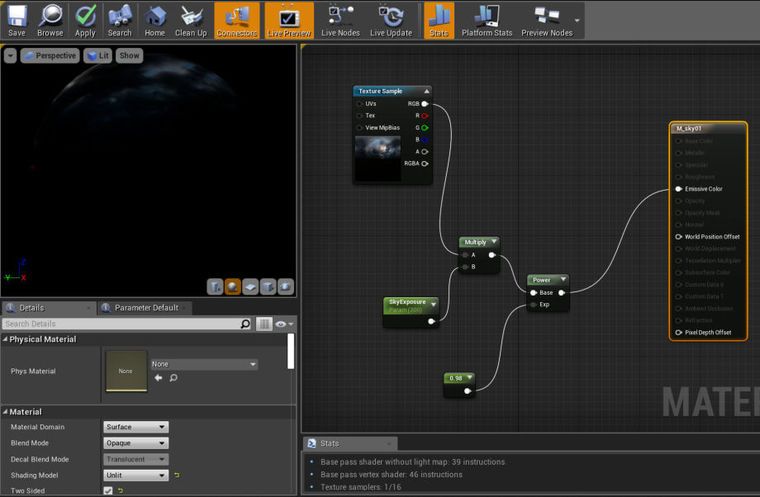Image resolution: width=760 pixels, height=497 pixels.
Task: Click the Preview Nodes icon
Action: click(x=547, y=20)
